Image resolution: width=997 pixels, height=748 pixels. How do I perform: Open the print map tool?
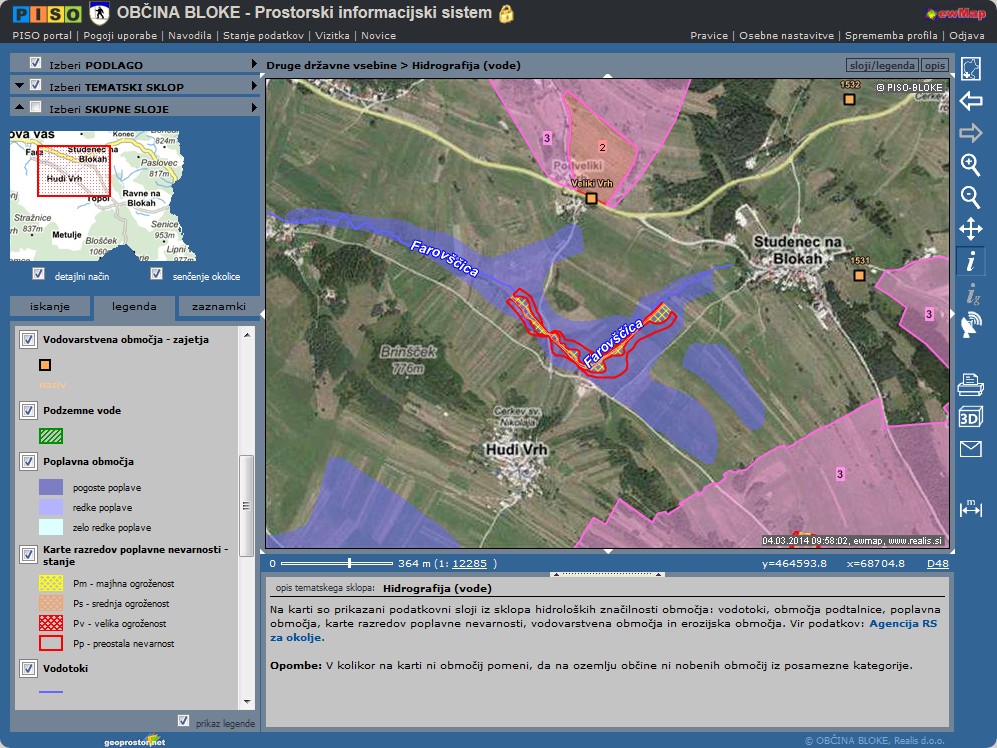point(970,384)
